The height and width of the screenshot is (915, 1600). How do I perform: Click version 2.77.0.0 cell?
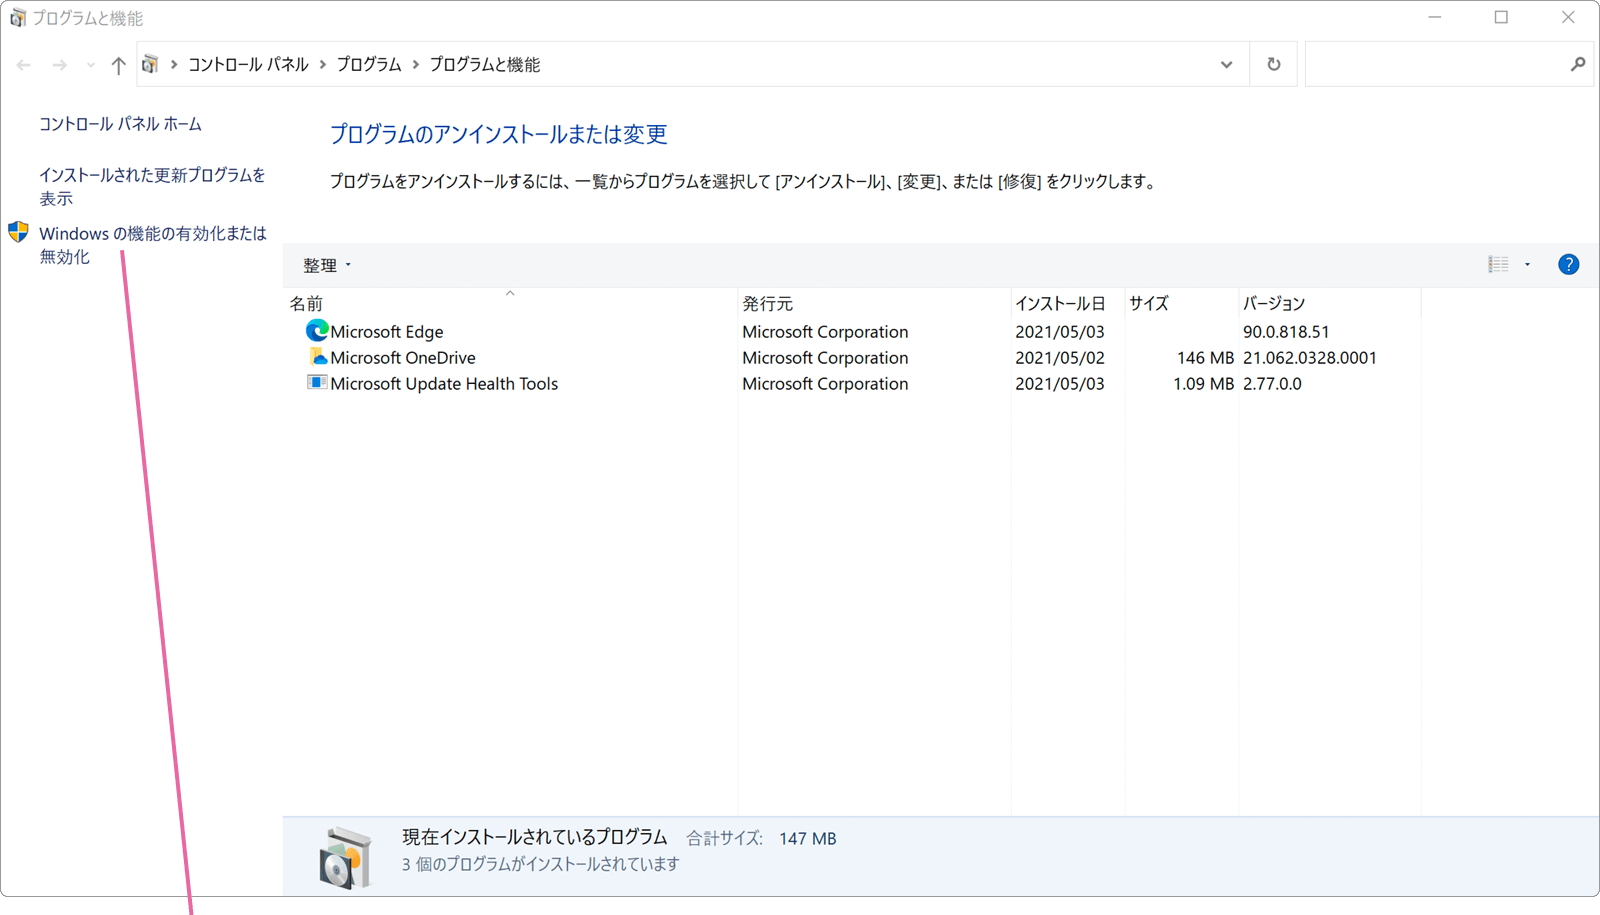tap(1272, 384)
